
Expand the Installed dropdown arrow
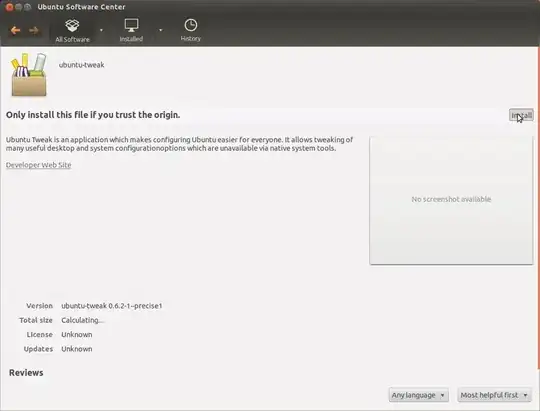click(160, 30)
